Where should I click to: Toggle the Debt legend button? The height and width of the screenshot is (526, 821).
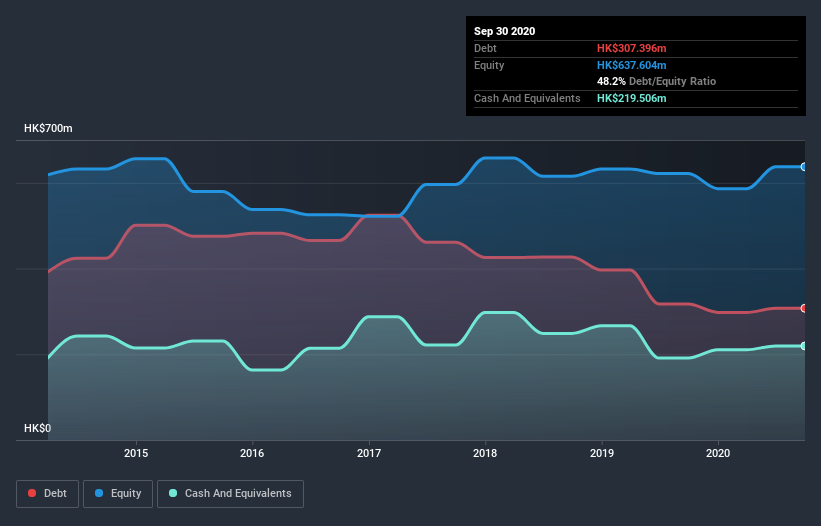tap(47, 494)
